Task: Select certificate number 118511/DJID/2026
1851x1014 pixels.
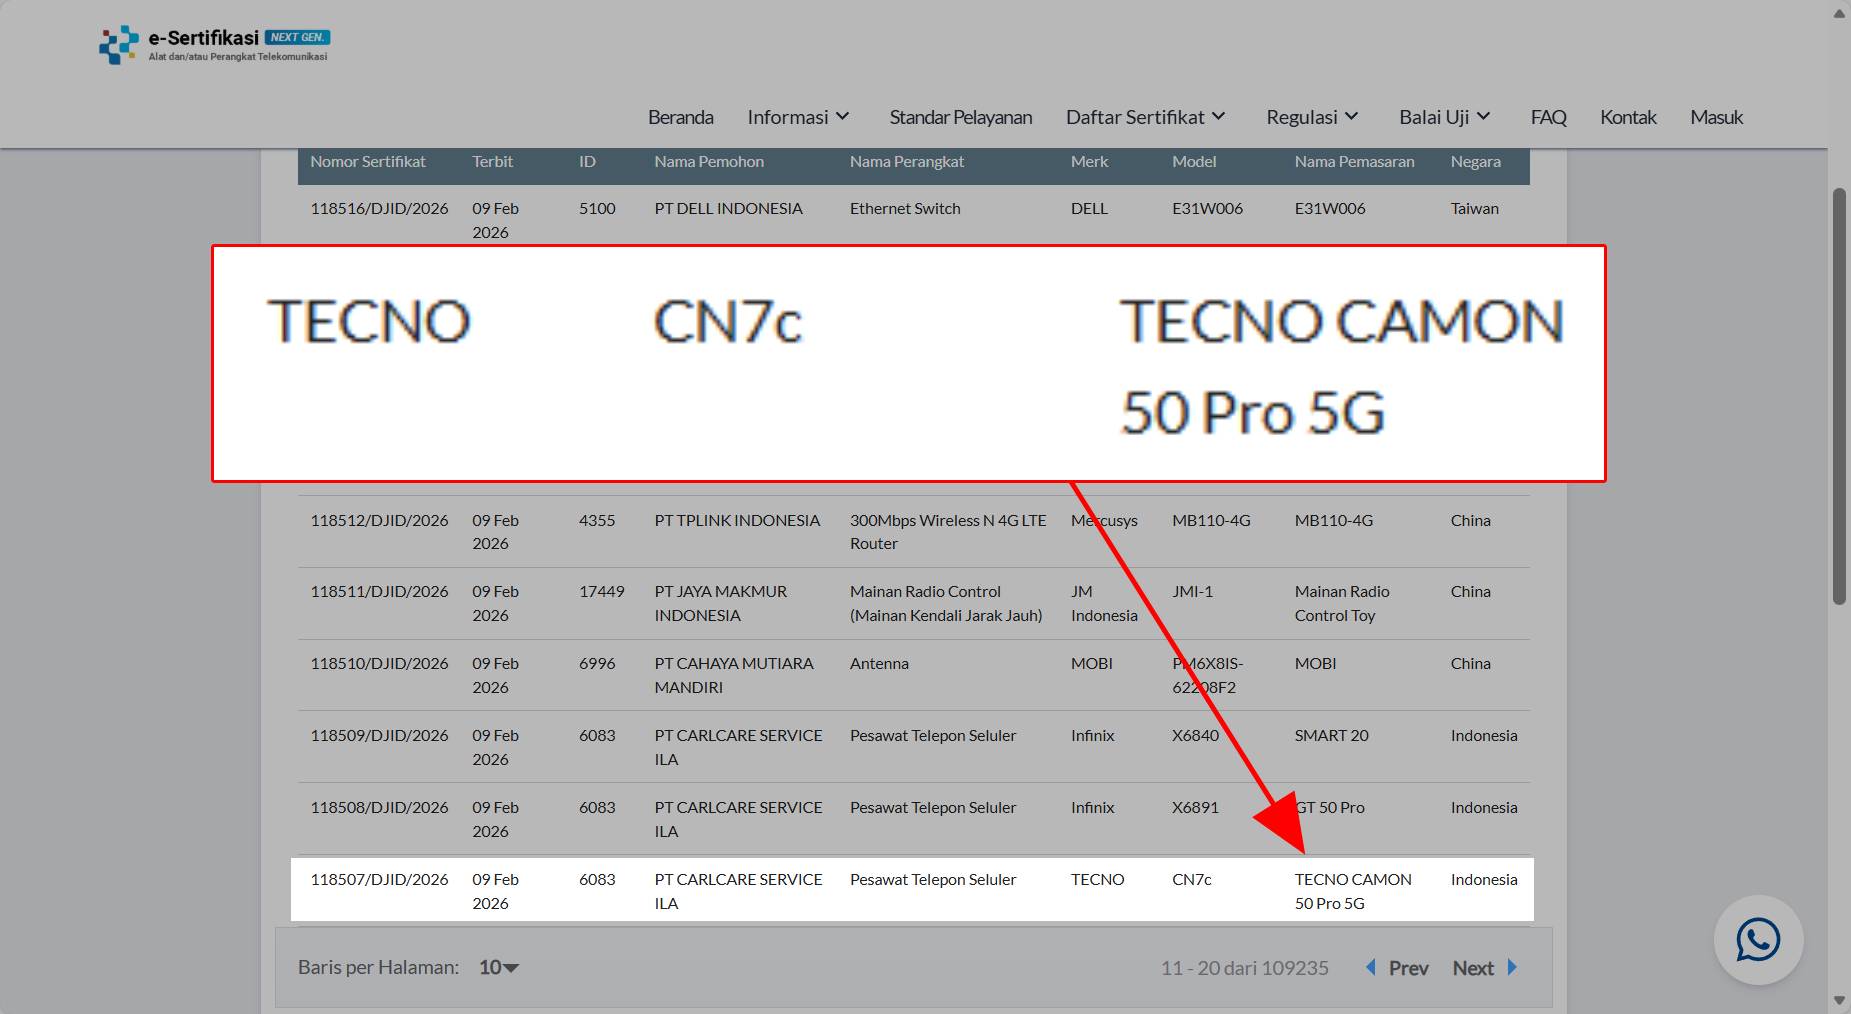Action: [x=379, y=591]
